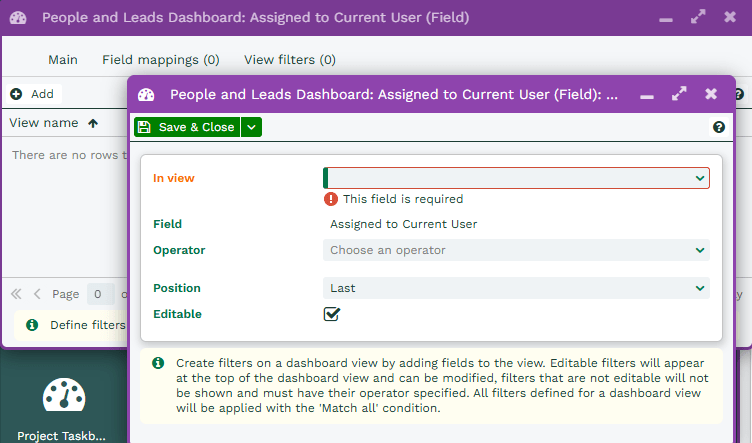Open the arrow menu beside Save & Close
The height and width of the screenshot is (443, 752).
(252, 127)
